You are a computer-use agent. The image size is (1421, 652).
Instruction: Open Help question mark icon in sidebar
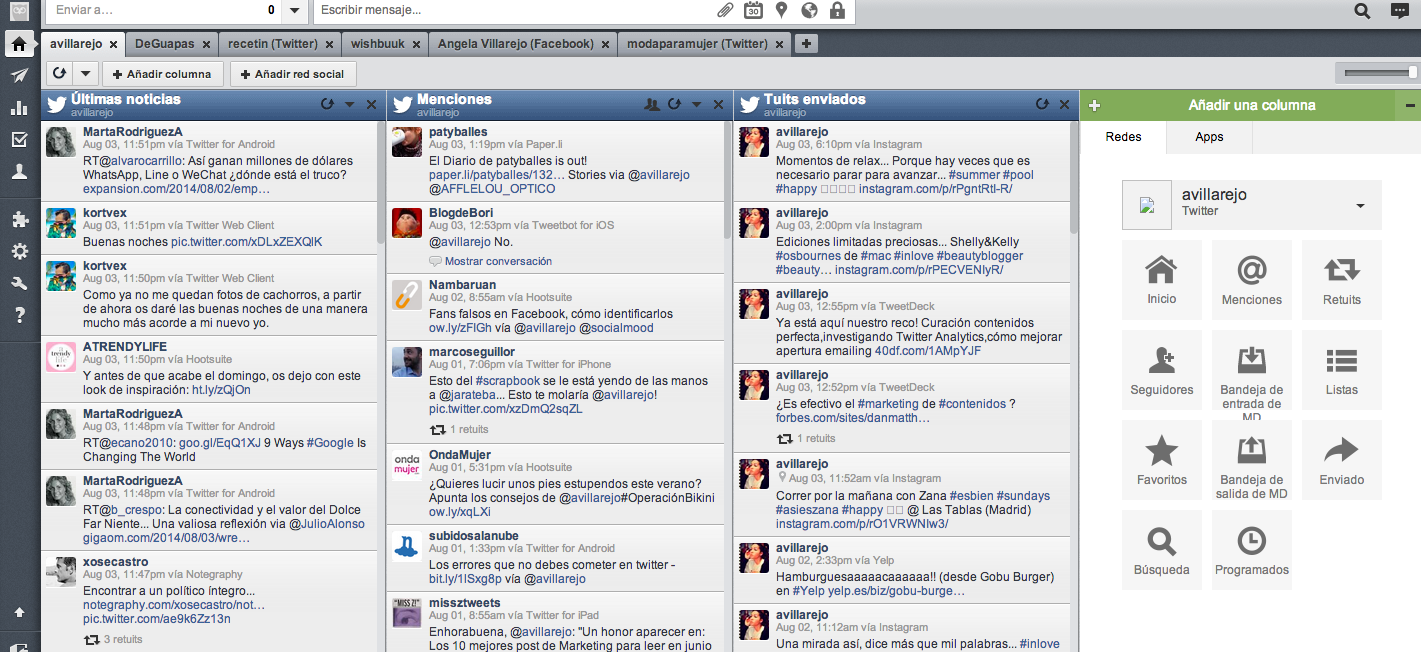point(19,316)
